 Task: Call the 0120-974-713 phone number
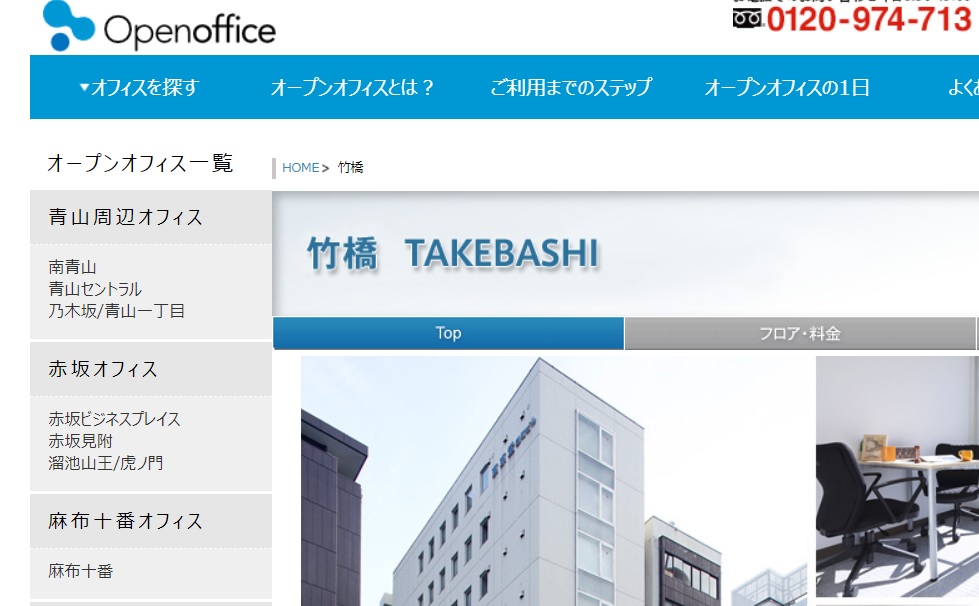(x=869, y=19)
